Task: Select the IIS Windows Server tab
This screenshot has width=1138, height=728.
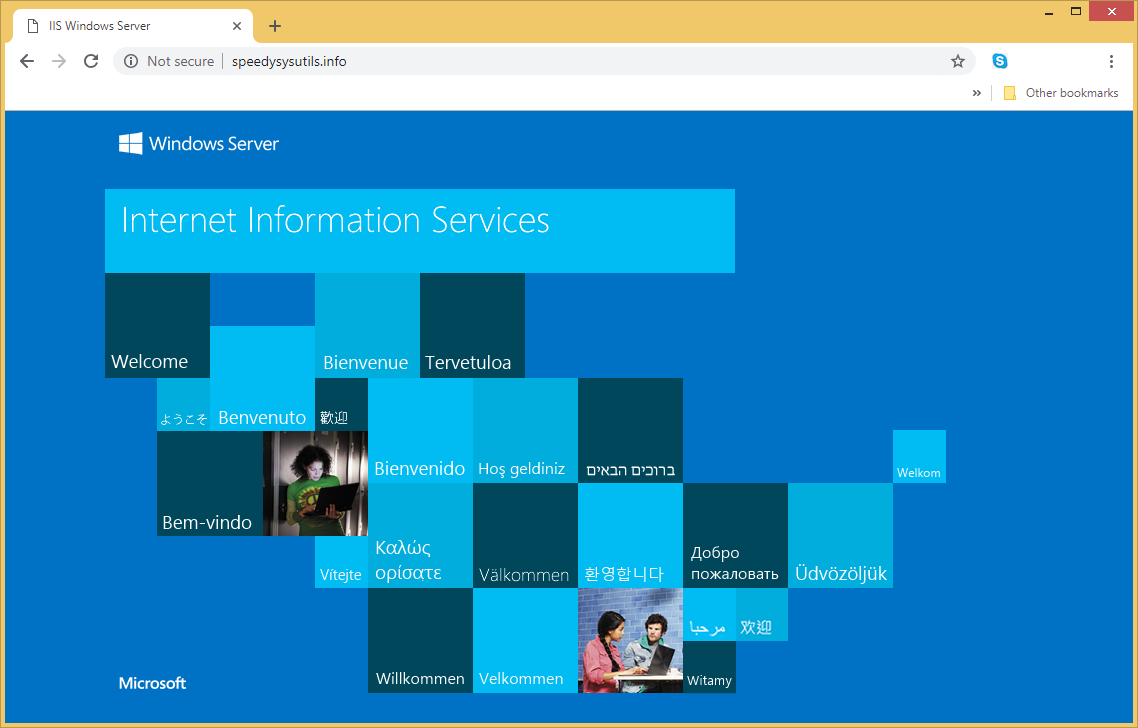Action: pyautogui.click(x=120, y=26)
